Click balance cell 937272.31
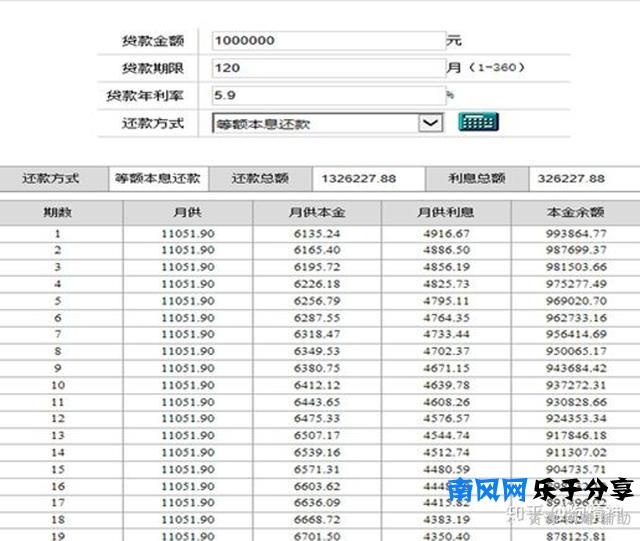The width and height of the screenshot is (640, 541). [576, 385]
